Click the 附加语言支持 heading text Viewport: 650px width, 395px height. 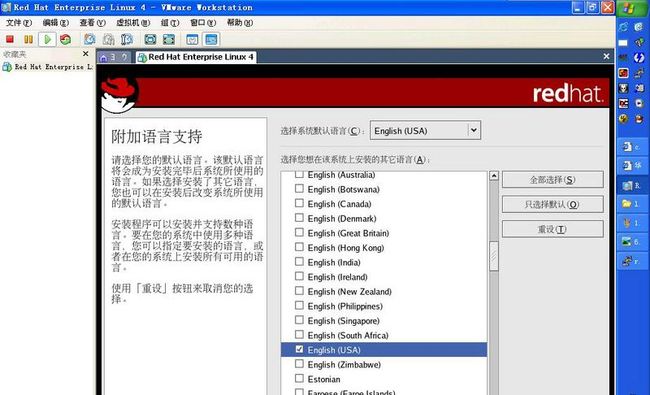click(157, 136)
